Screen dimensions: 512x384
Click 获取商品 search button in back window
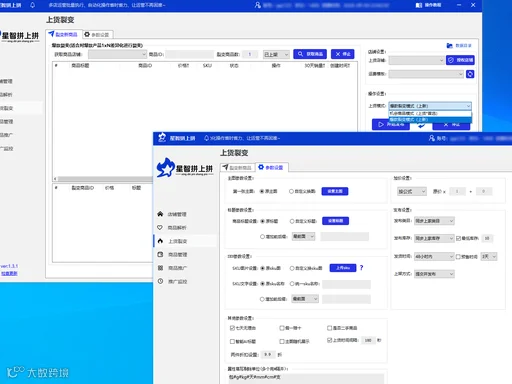310,54
